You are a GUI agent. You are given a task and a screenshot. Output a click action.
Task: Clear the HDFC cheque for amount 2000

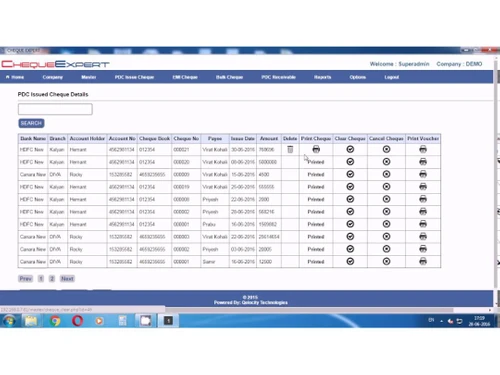coord(350,199)
